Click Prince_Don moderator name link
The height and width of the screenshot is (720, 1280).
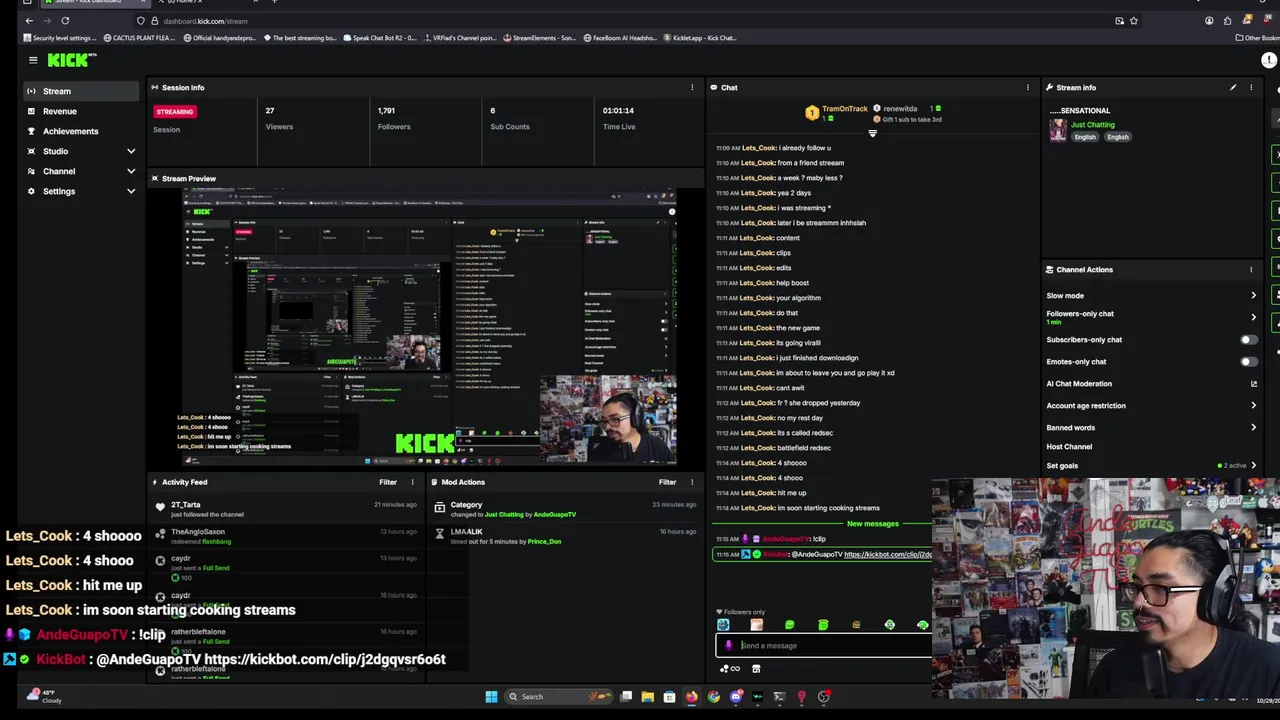click(x=544, y=542)
